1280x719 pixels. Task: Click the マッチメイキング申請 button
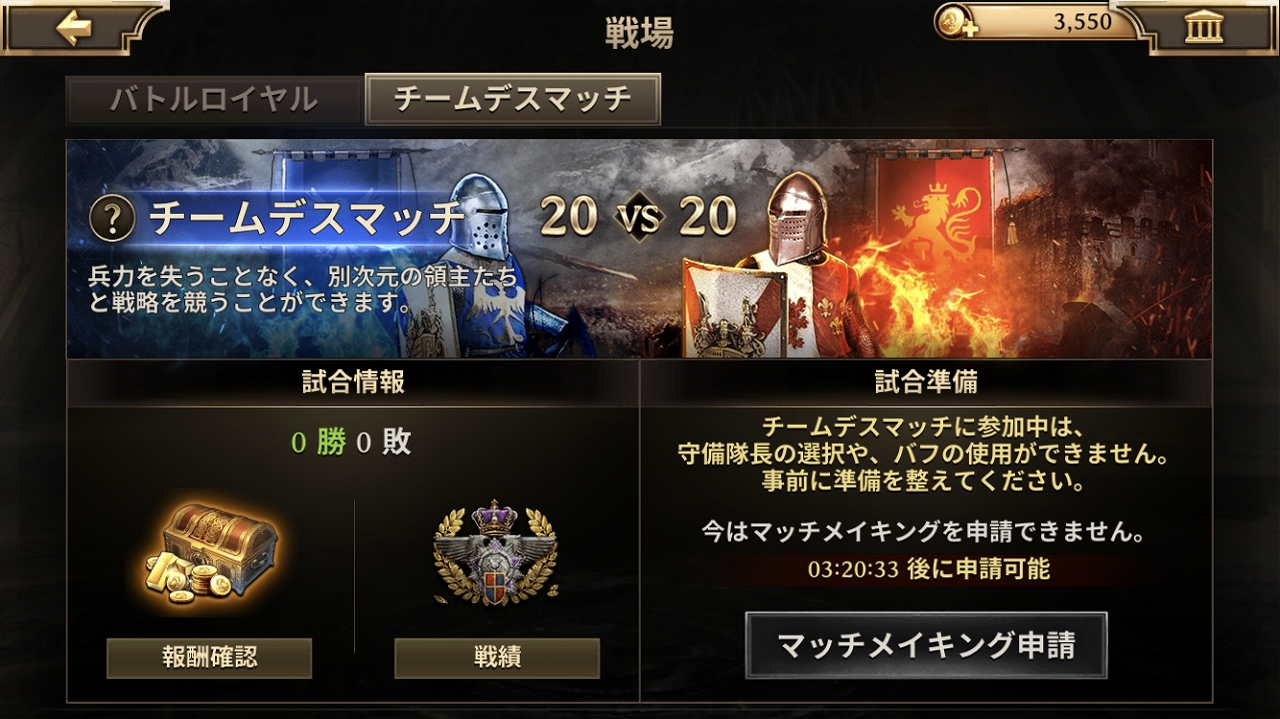pos(926,646)
